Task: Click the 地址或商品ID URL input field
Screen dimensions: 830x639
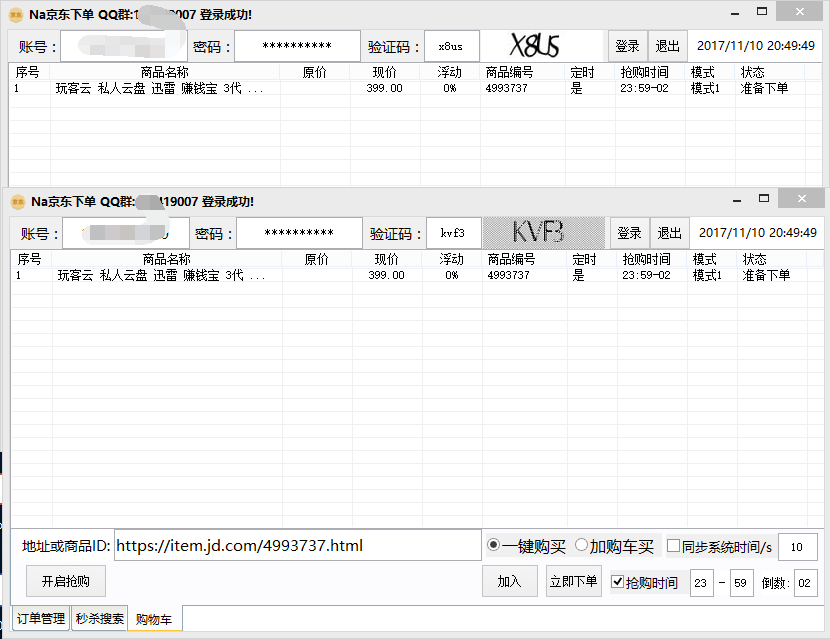Action: (x=298, y=545)
